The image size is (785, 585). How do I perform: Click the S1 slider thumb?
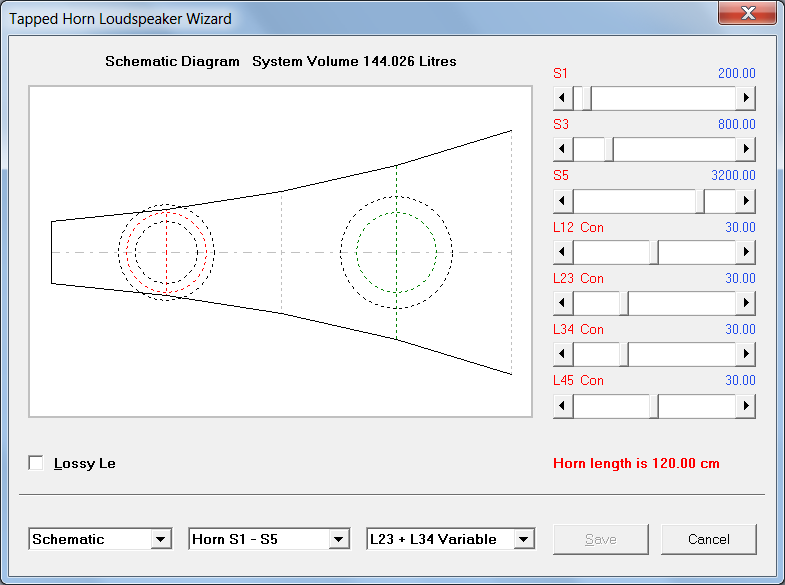586,98
